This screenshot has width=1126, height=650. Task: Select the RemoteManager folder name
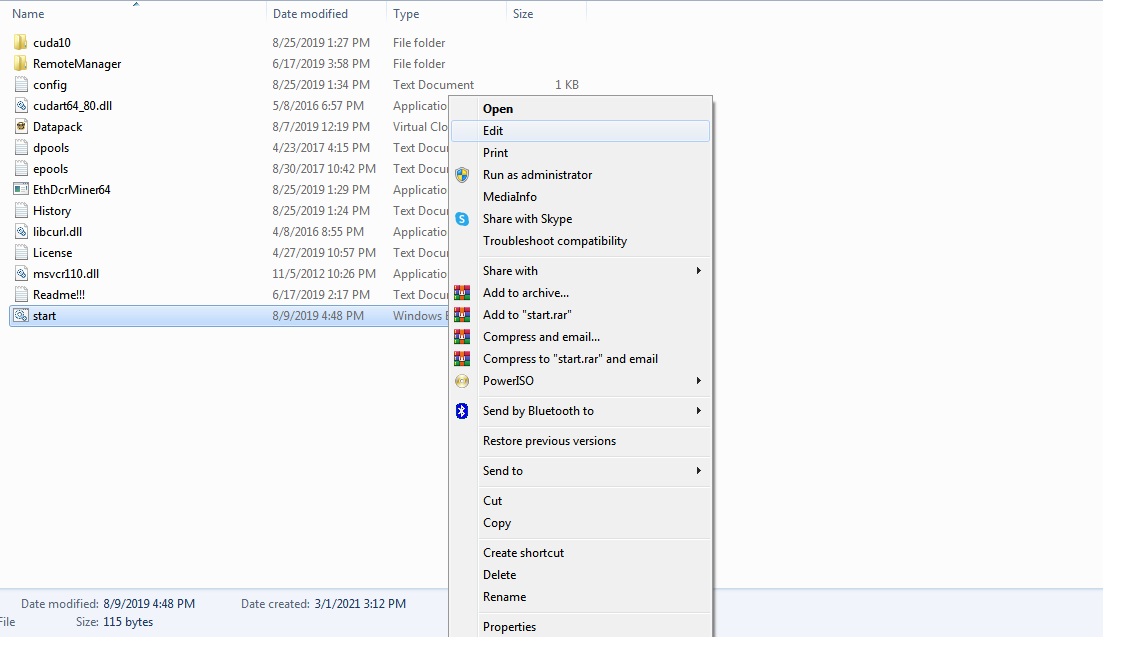pos(77,64)
